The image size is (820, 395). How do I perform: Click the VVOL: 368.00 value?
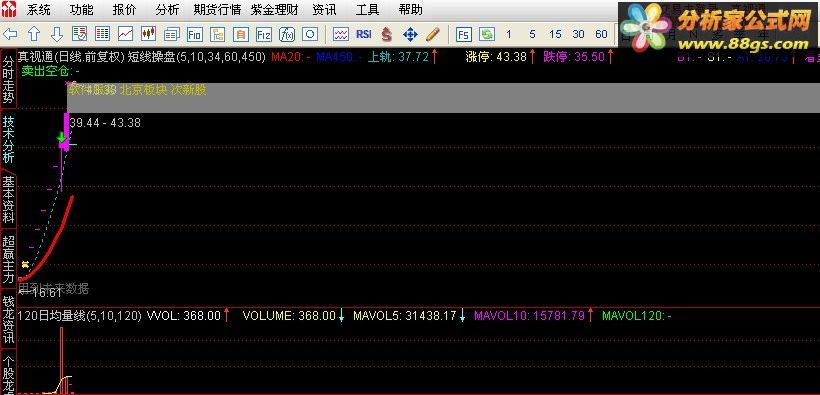tap(184, 315)
